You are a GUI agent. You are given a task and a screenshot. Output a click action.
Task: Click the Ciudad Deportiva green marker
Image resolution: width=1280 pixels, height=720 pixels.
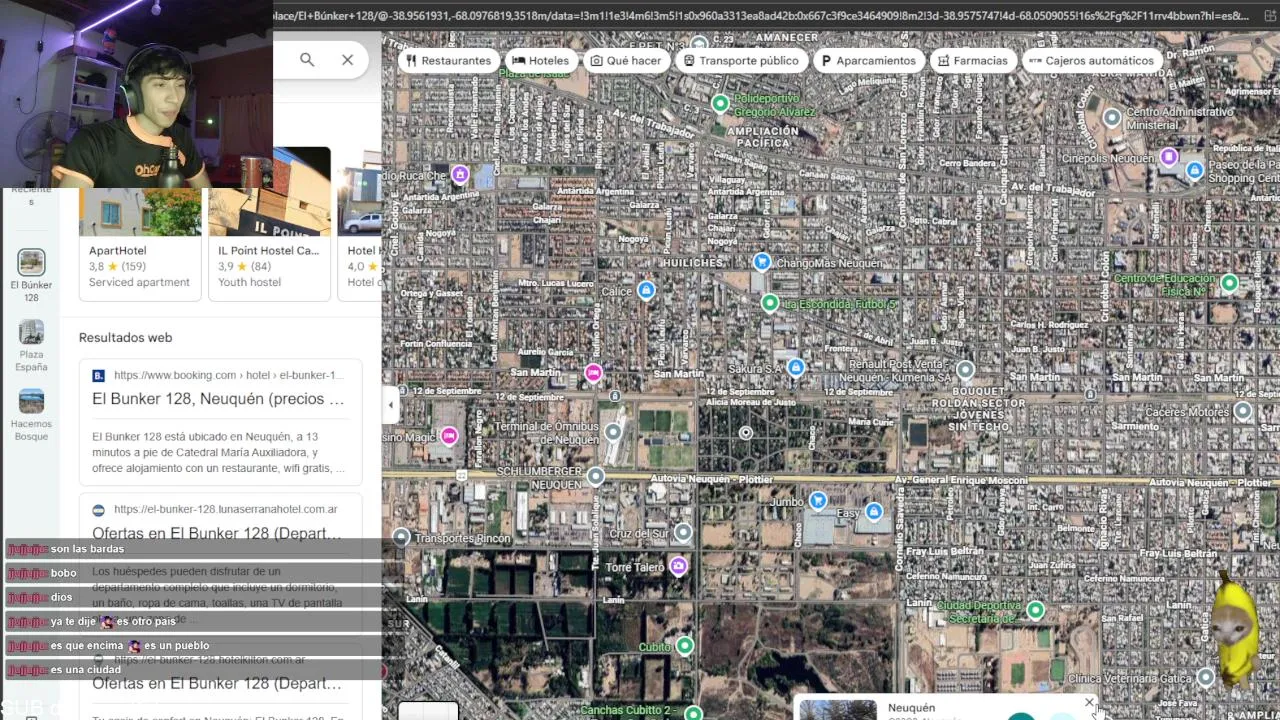[1036, 610]
